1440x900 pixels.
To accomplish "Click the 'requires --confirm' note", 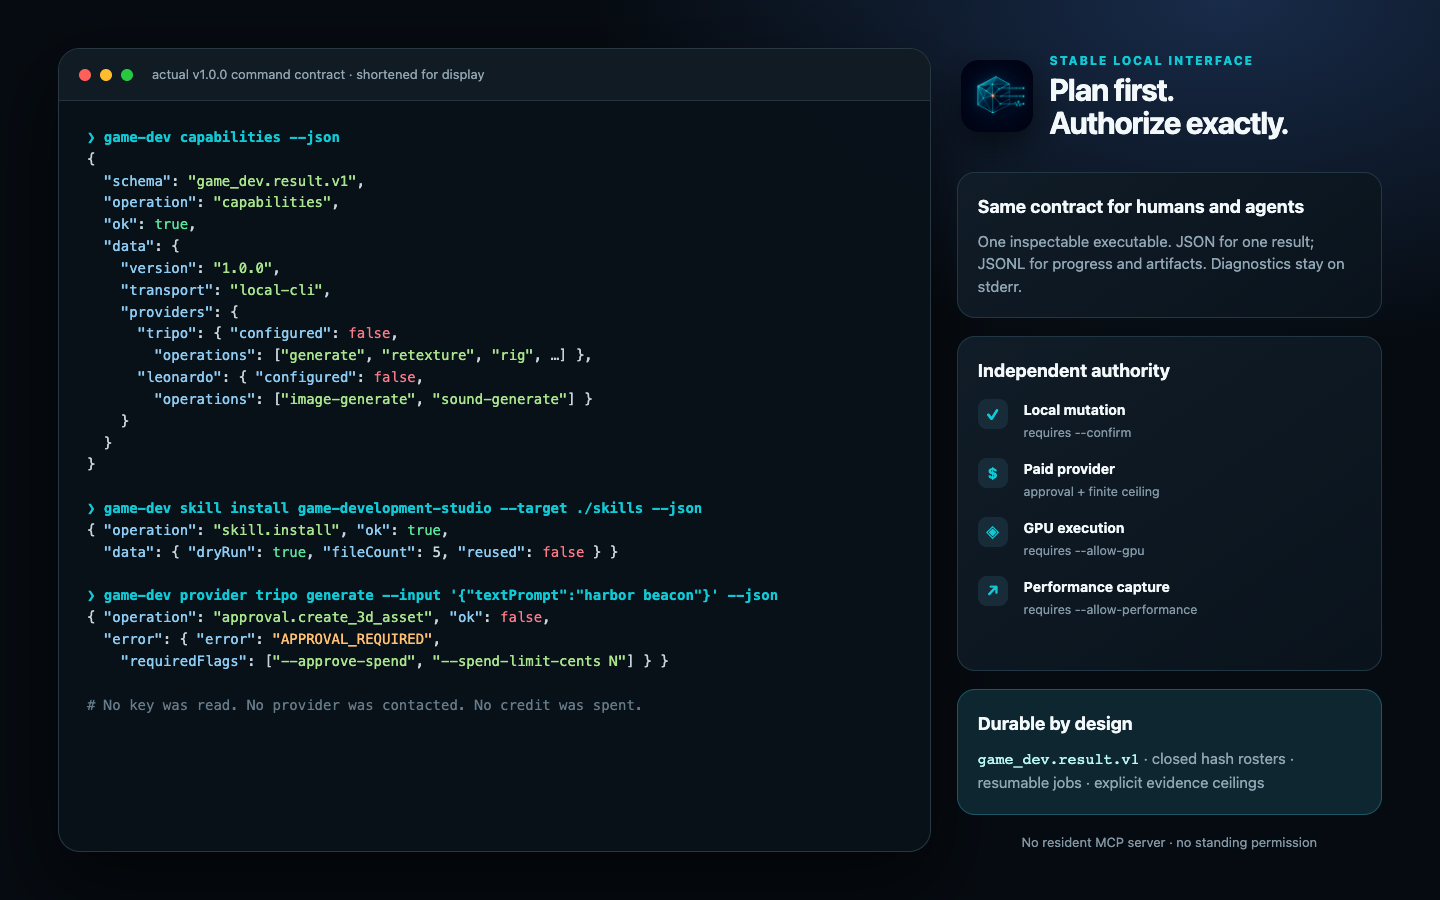I will (1077, 433).
